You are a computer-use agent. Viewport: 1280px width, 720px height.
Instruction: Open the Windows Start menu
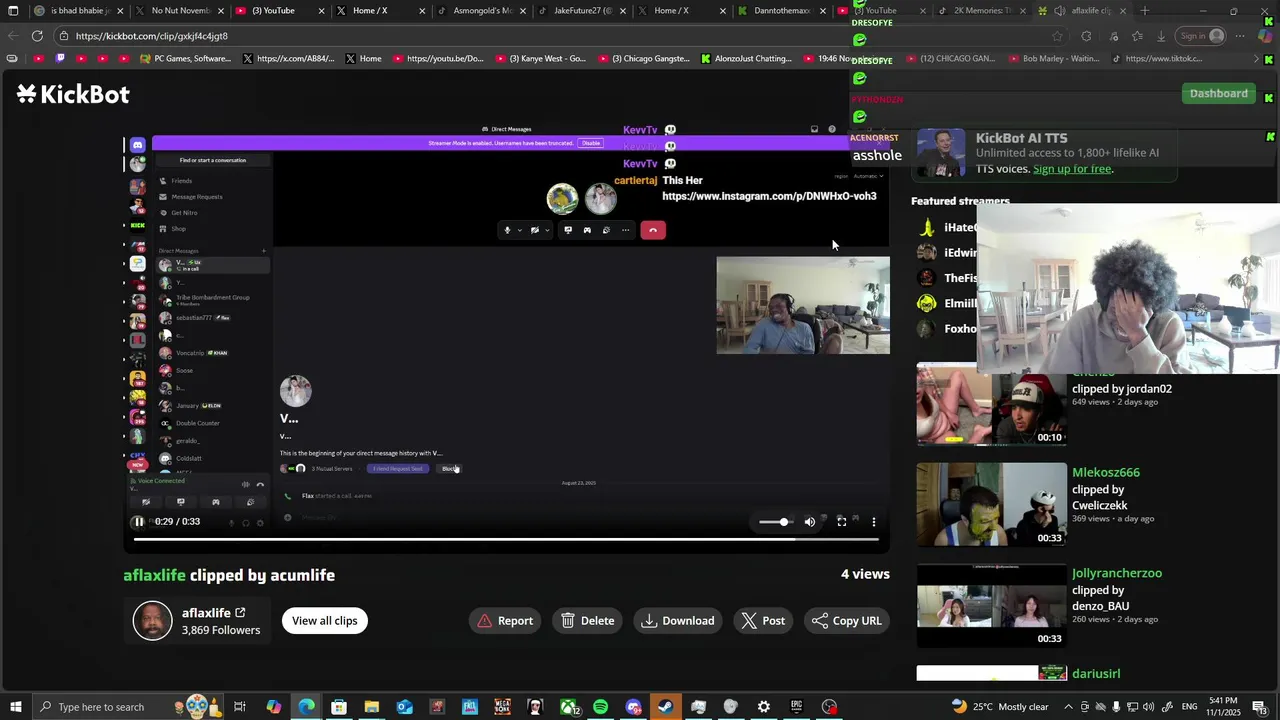tap(15, 707)
